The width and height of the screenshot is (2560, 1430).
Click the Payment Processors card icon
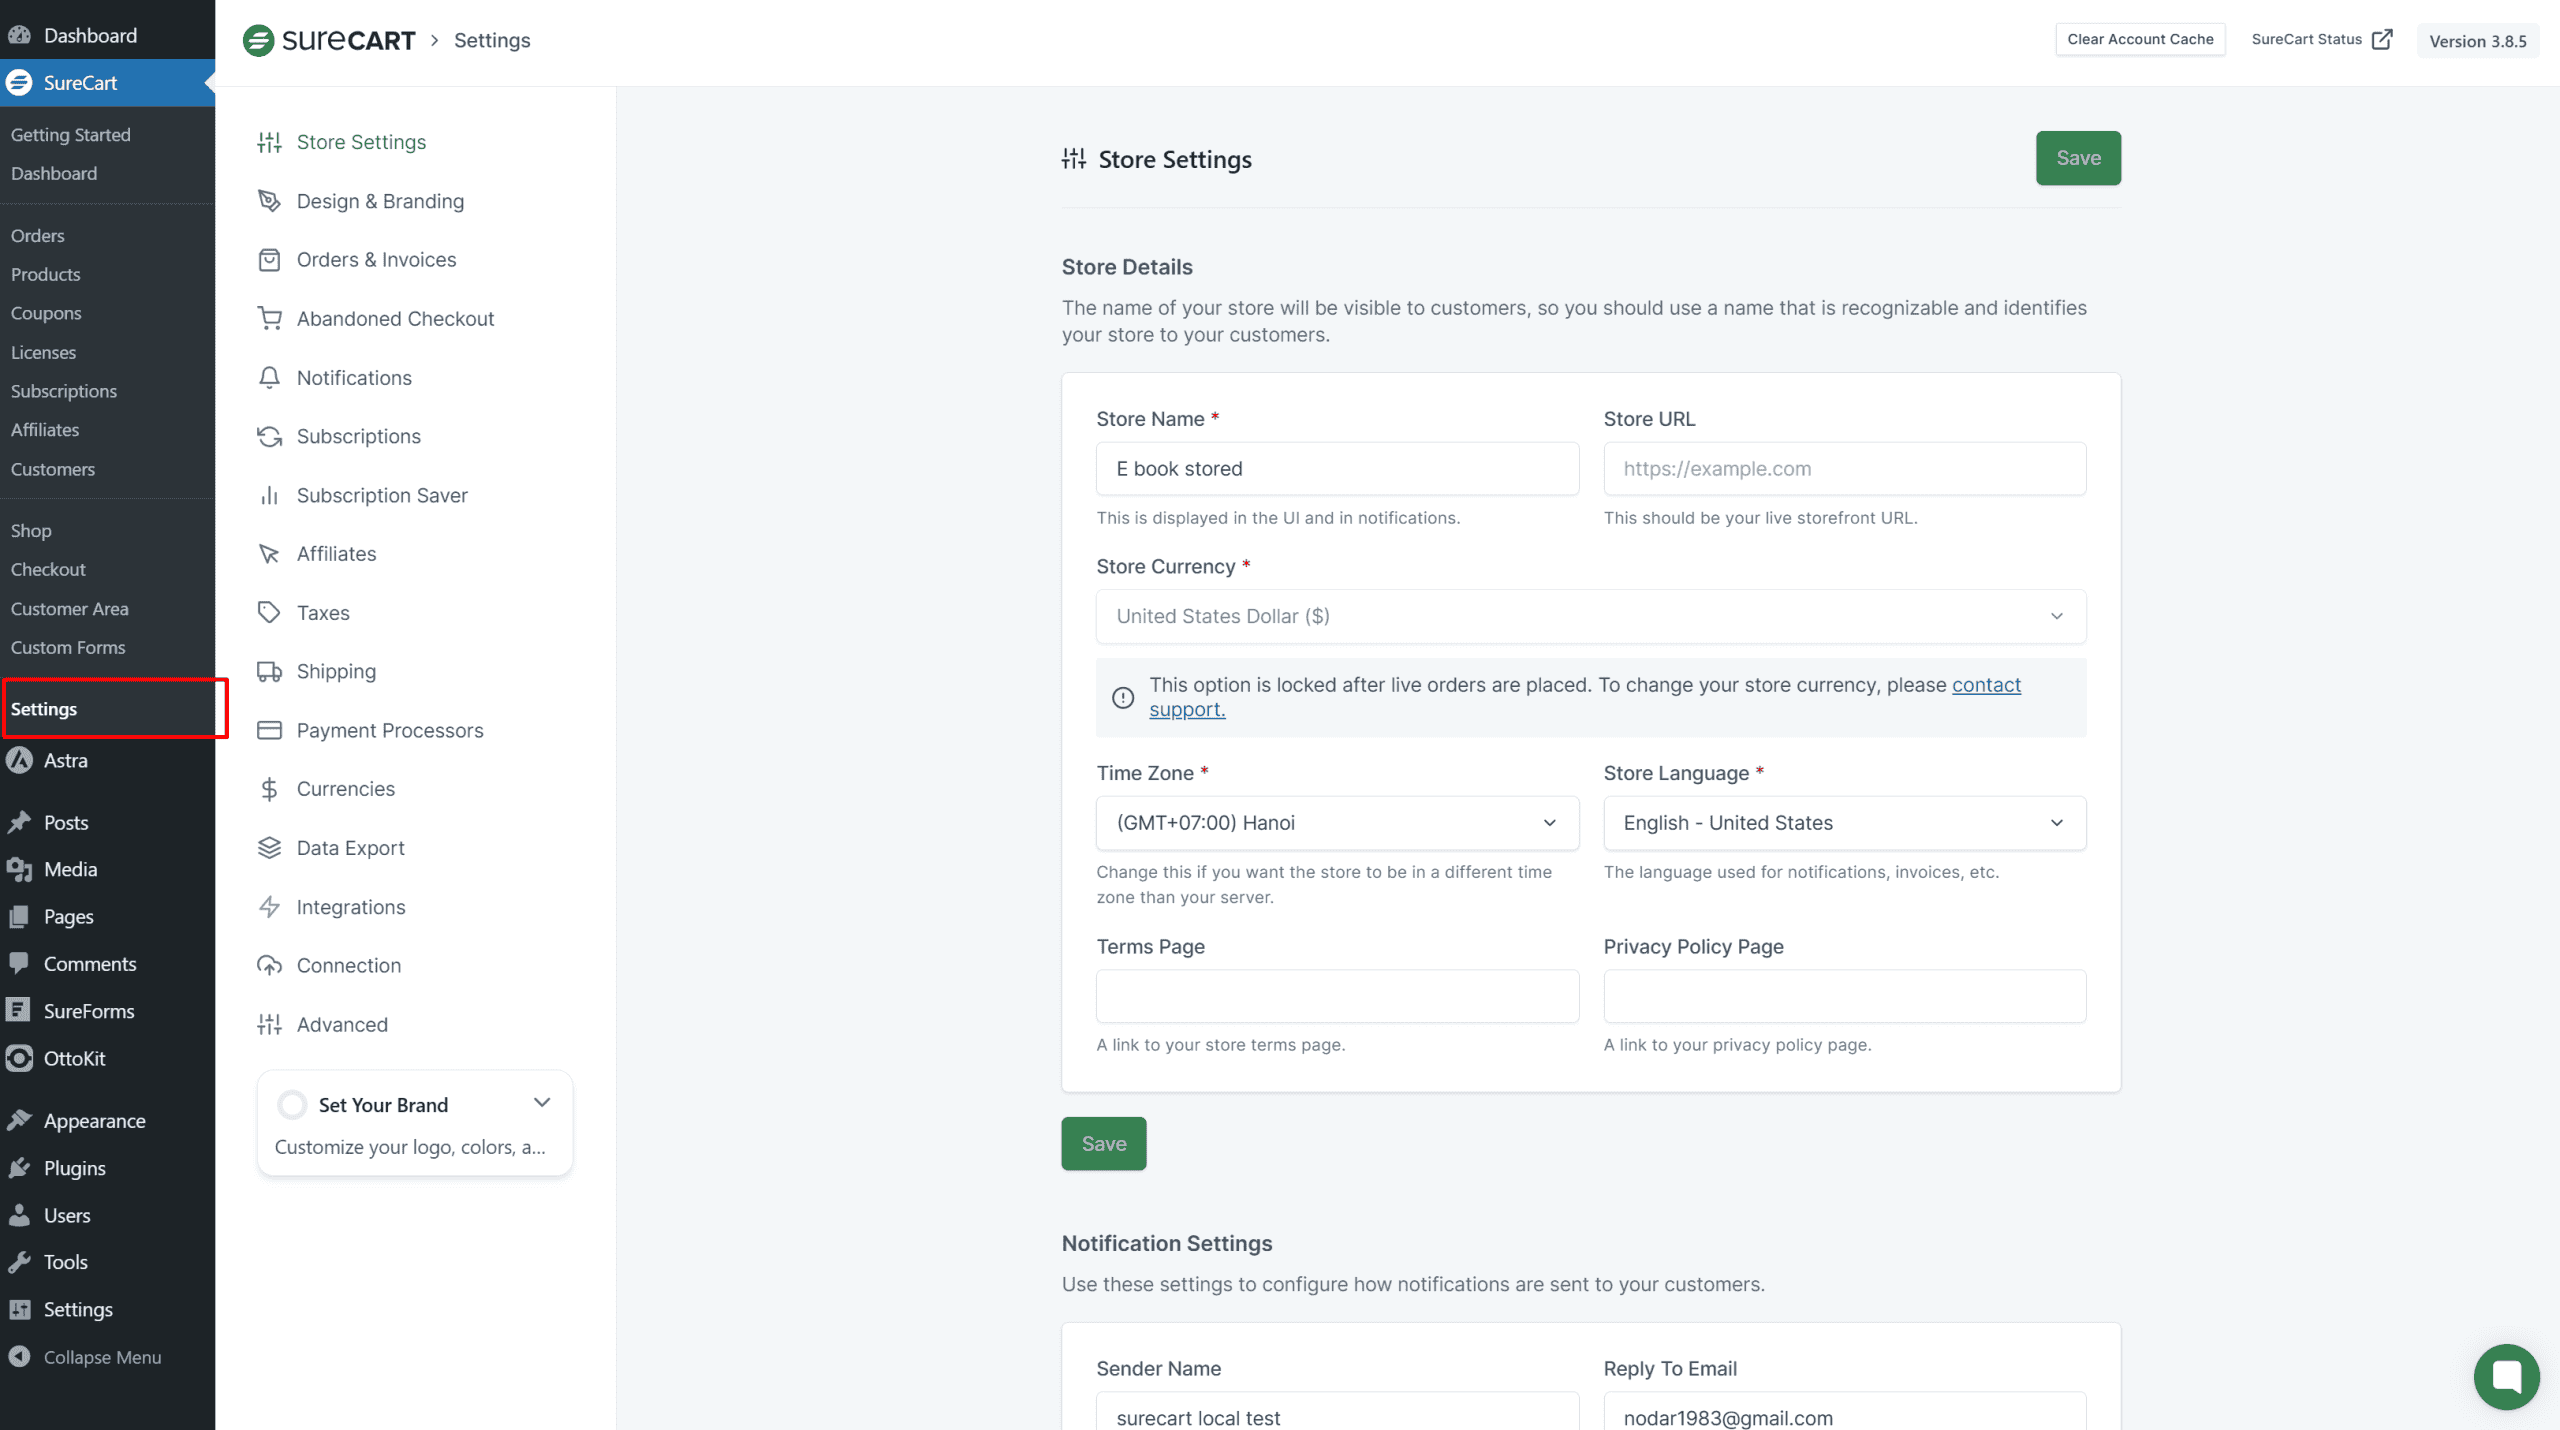pos(269,730)
